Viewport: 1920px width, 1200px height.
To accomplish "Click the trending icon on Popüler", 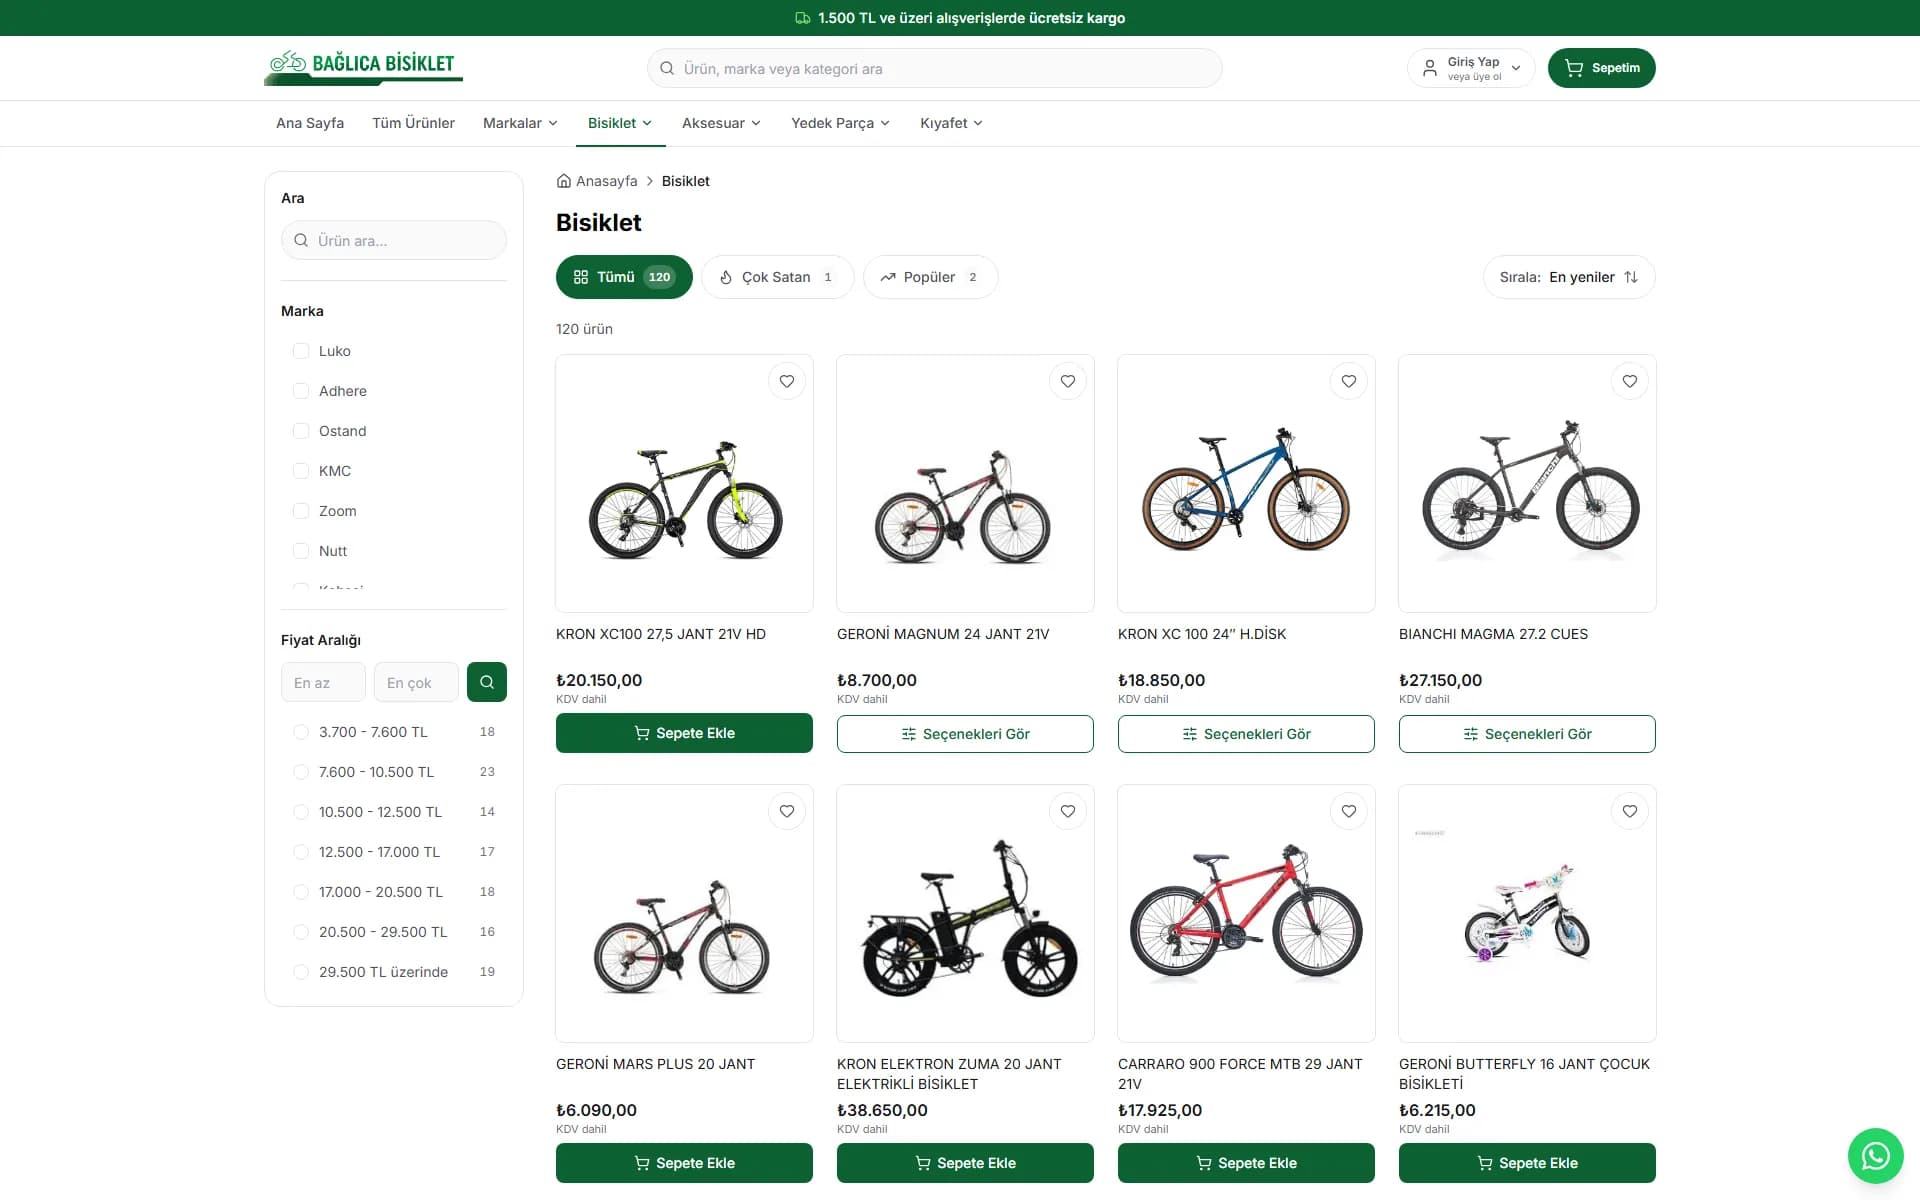I will [888, 277].
